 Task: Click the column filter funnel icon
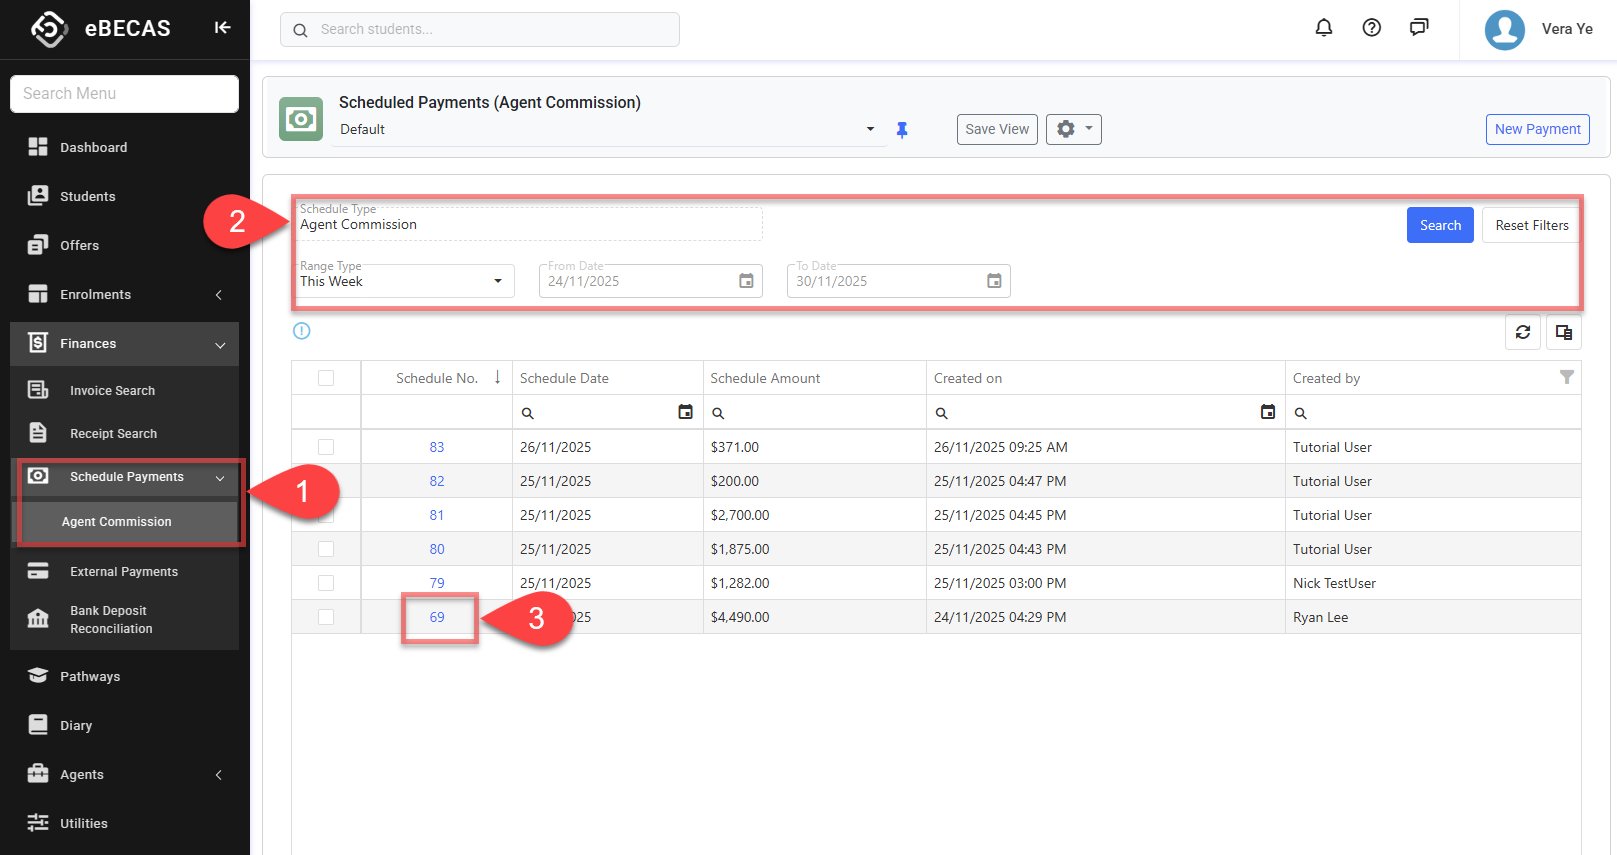point(1566,377)
